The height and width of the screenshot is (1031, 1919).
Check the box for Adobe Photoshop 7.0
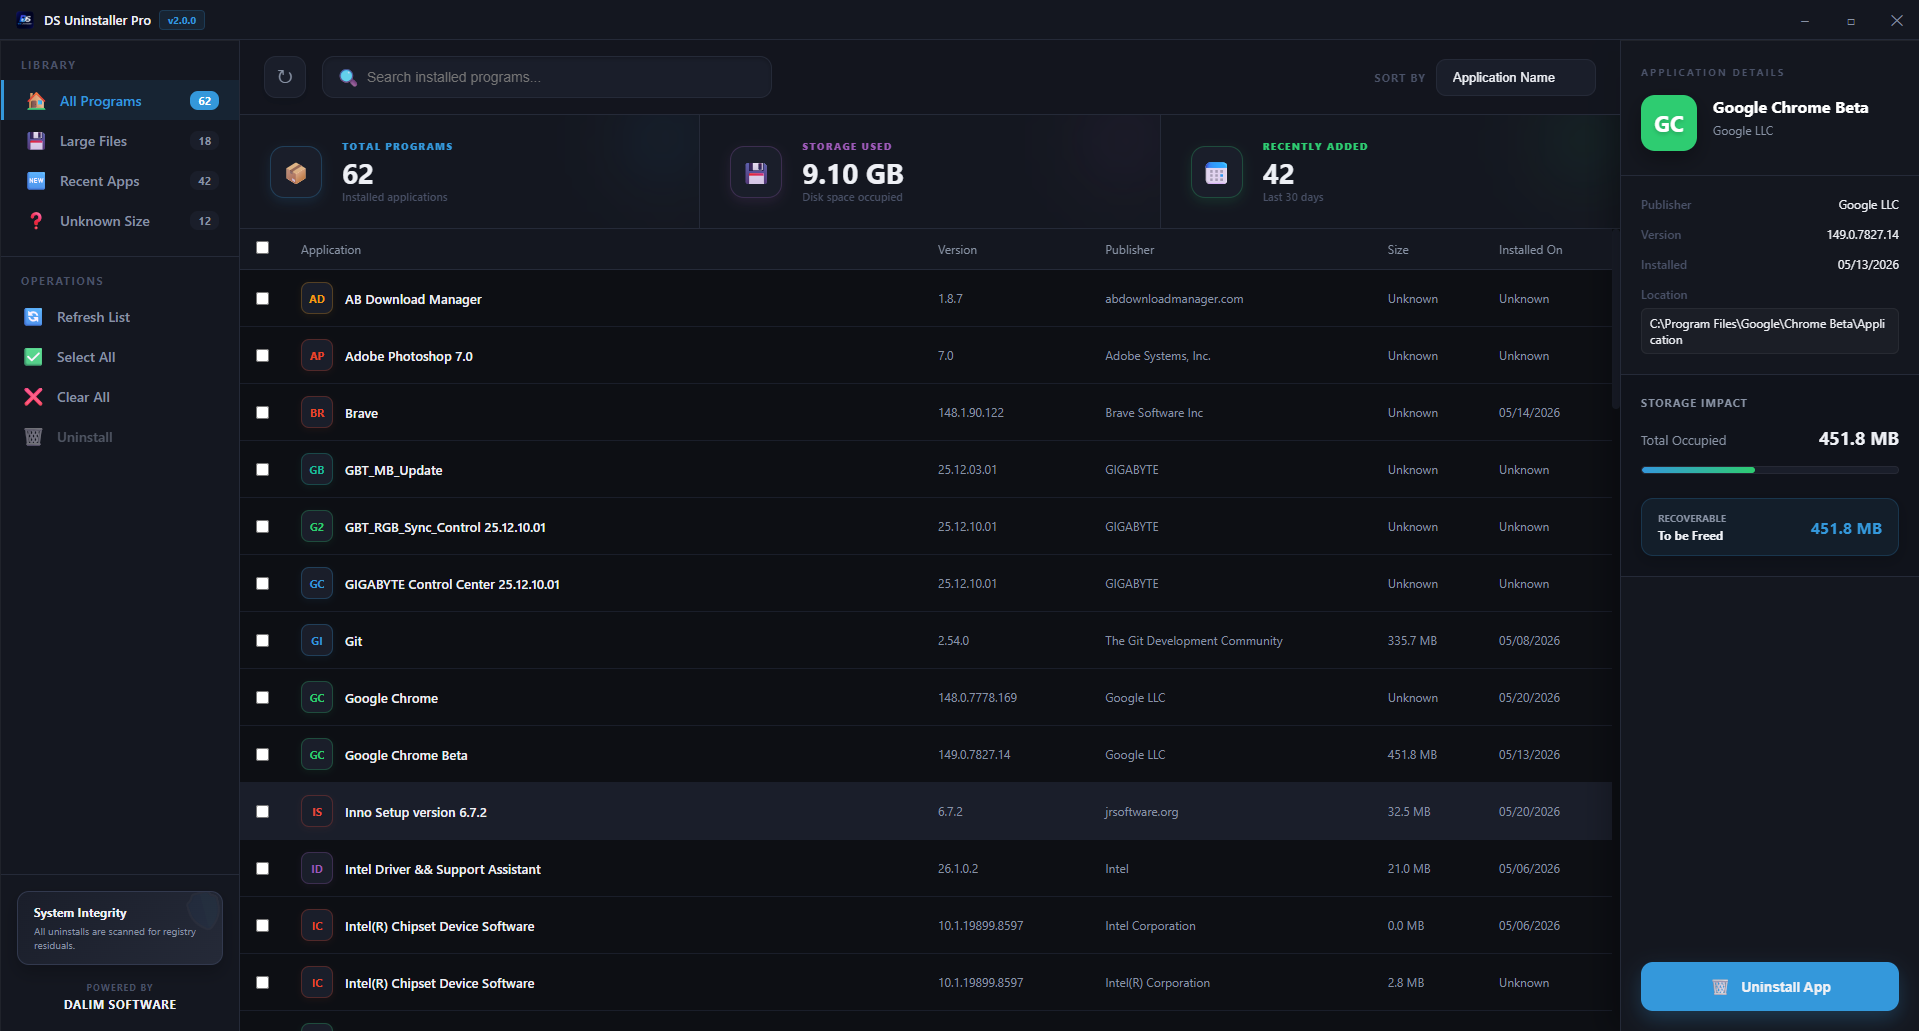pyautogui.click(x=263, y=356)
